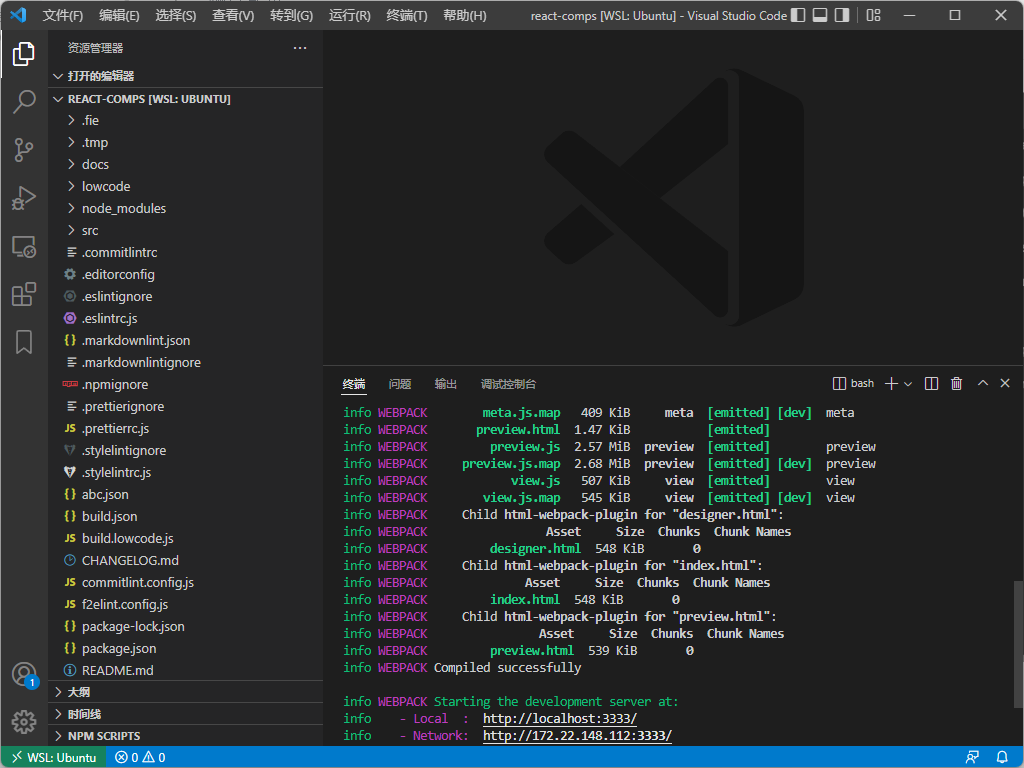Open the new terminal profile dropdown arrow
Image resolution: width=1024 pixels, height=768 pixels.
click(908, 384)
